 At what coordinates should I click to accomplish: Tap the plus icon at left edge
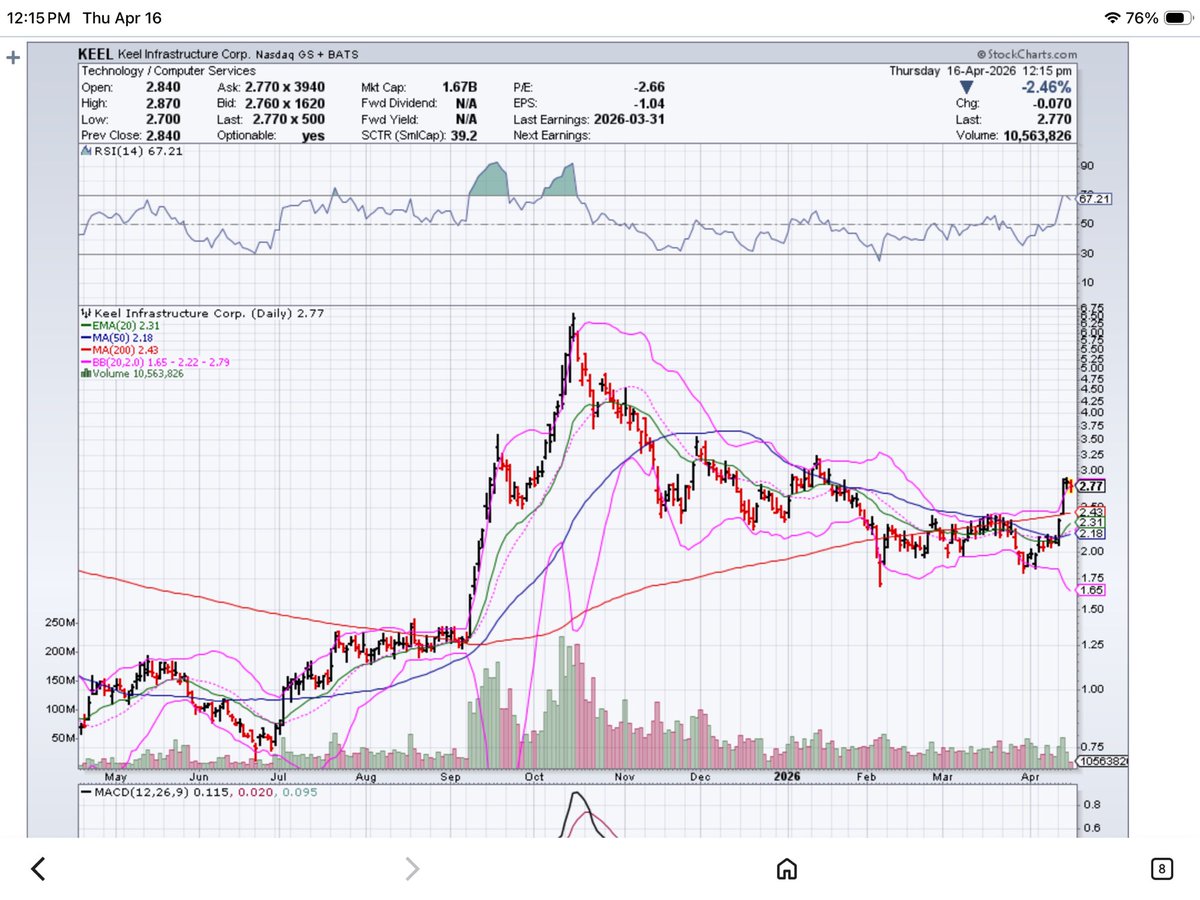tap(13, 58)
